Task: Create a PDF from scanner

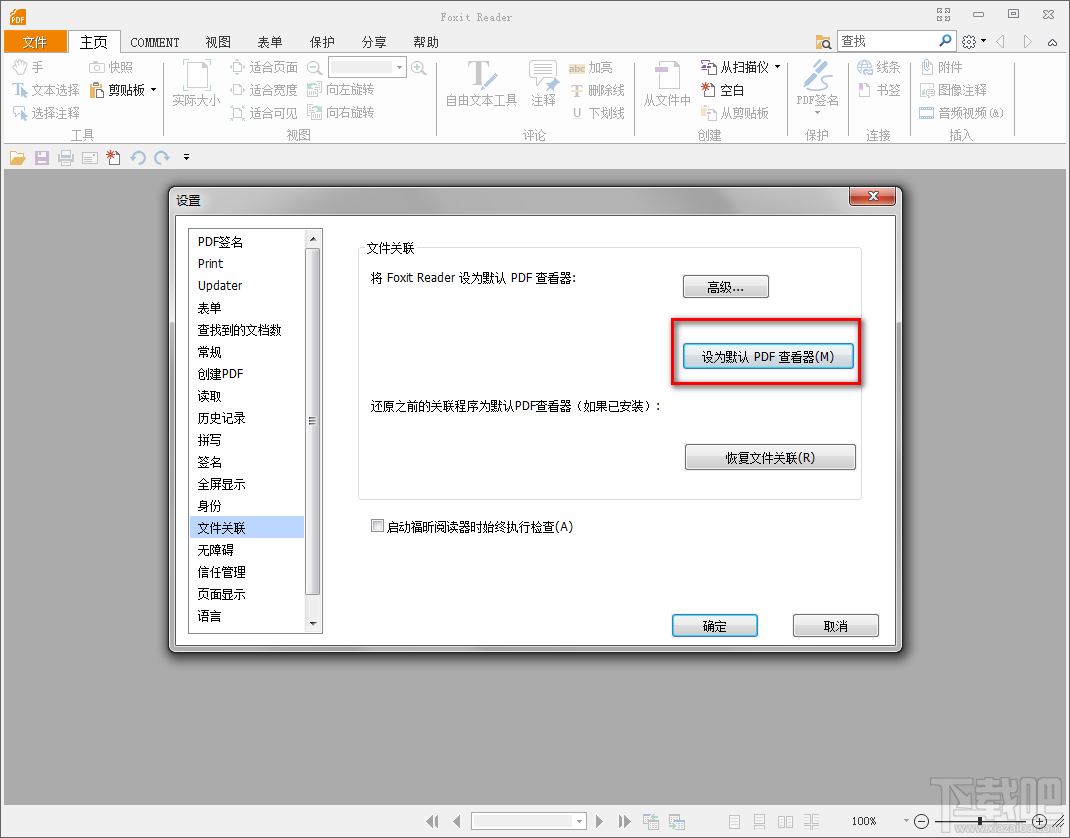Action: point(740,67)
